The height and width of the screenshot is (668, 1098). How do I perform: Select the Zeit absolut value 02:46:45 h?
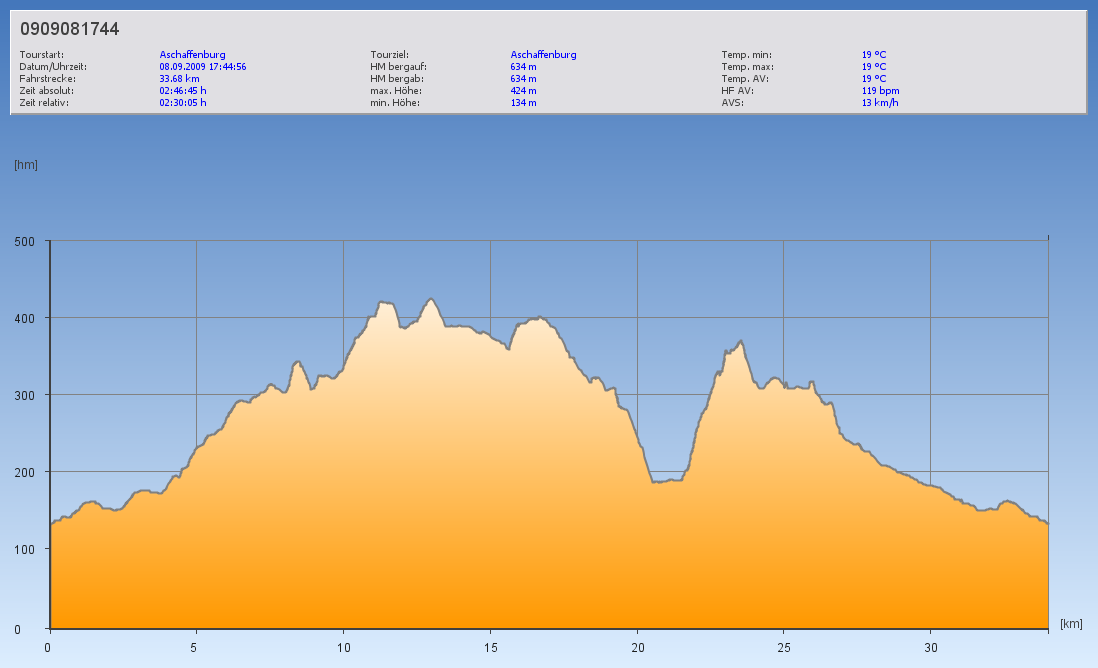183,91
